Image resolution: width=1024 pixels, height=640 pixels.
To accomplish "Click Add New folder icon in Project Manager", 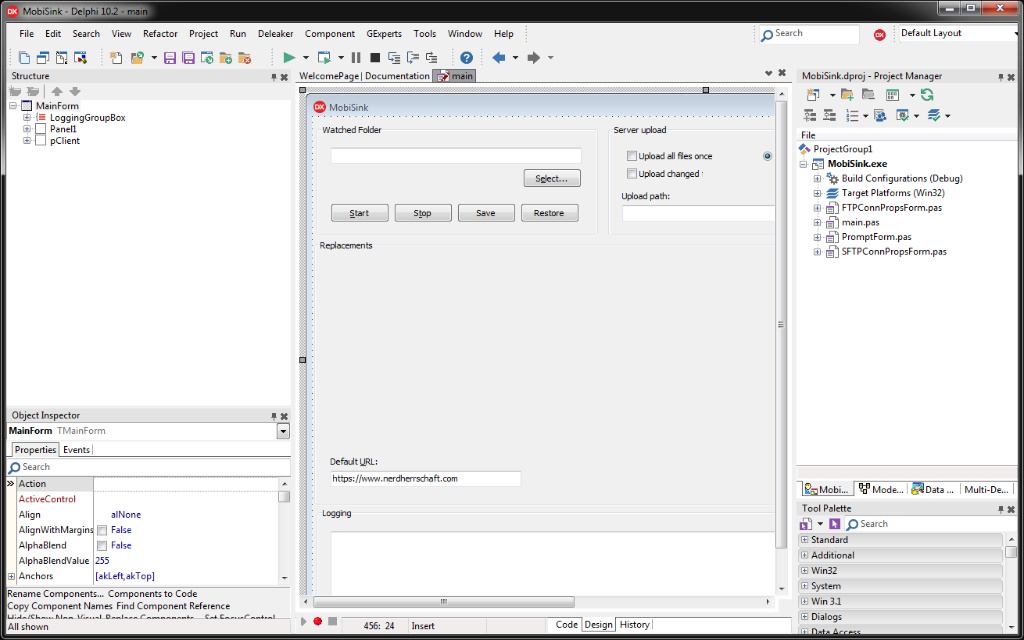I will click(847, 95).
